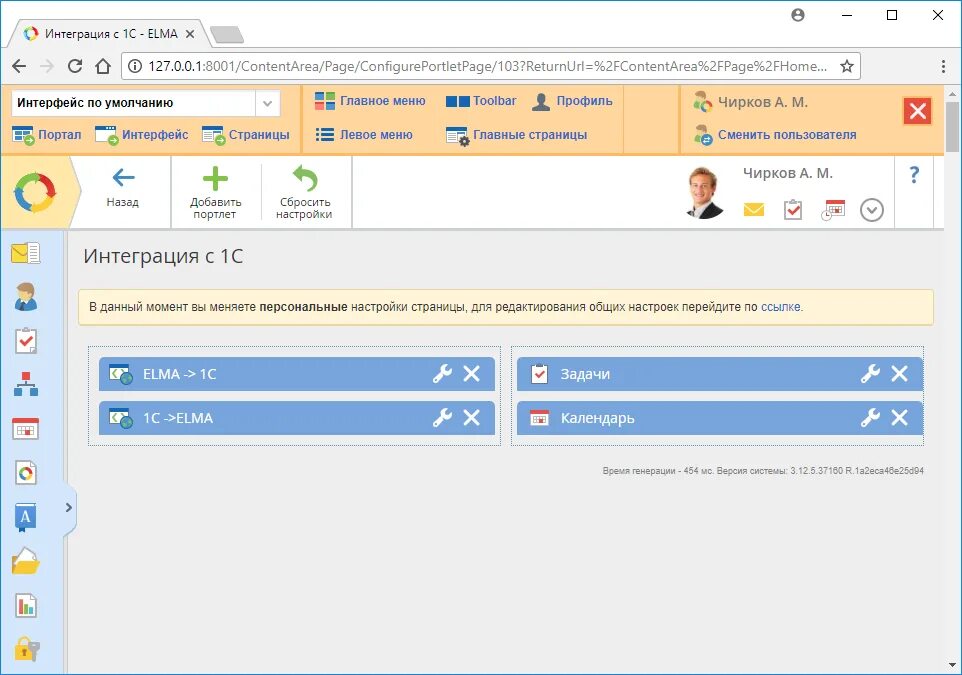Viewport: 962px width, 675px height.
Task: Click the site info icon in address bar
Action: (134, 66)
